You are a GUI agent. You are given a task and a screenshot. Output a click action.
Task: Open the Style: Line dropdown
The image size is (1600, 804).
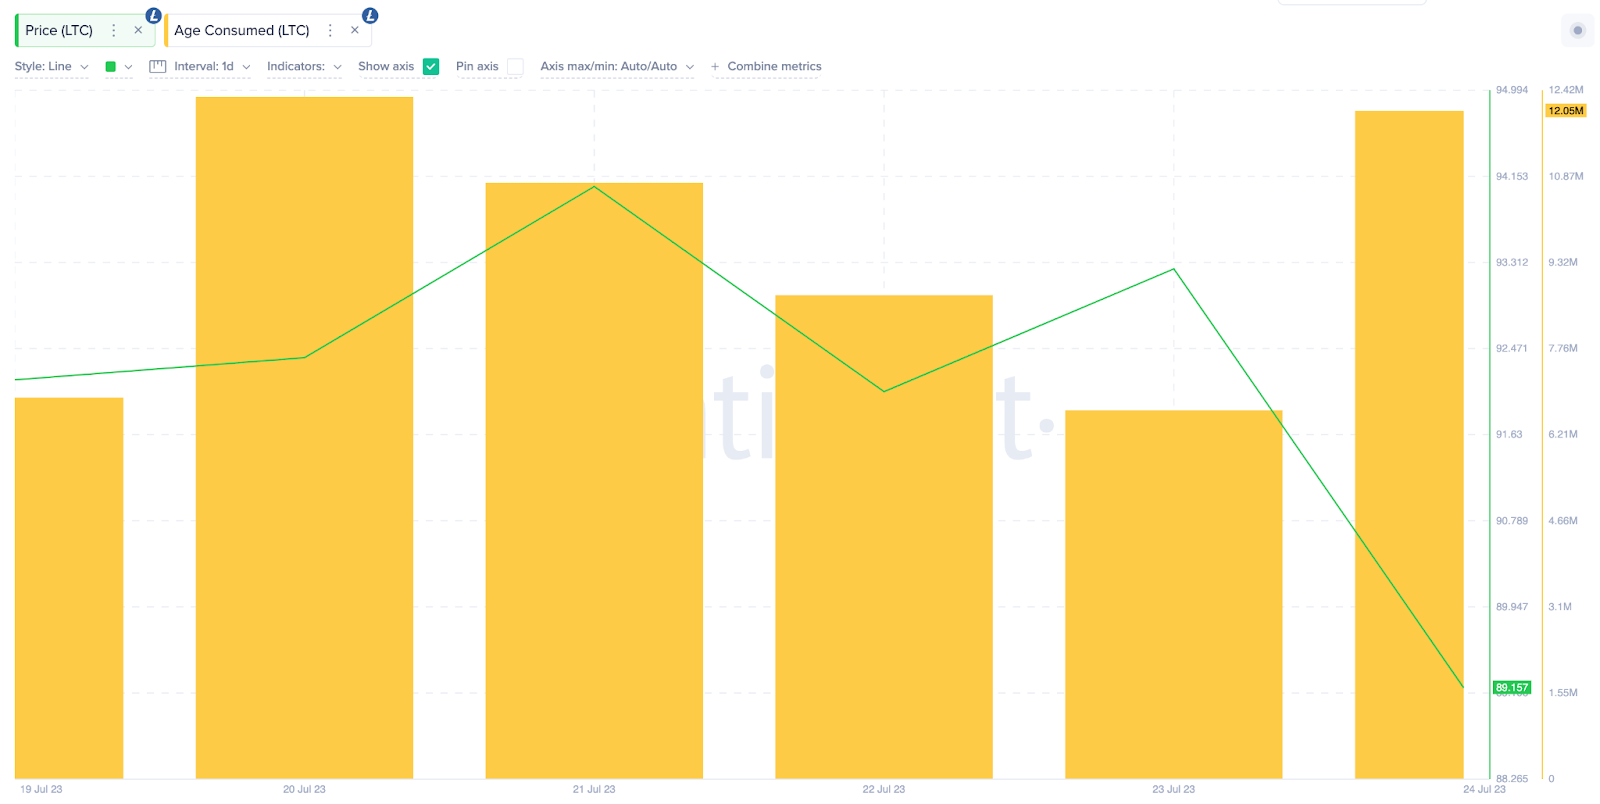[x=52, y=67]
